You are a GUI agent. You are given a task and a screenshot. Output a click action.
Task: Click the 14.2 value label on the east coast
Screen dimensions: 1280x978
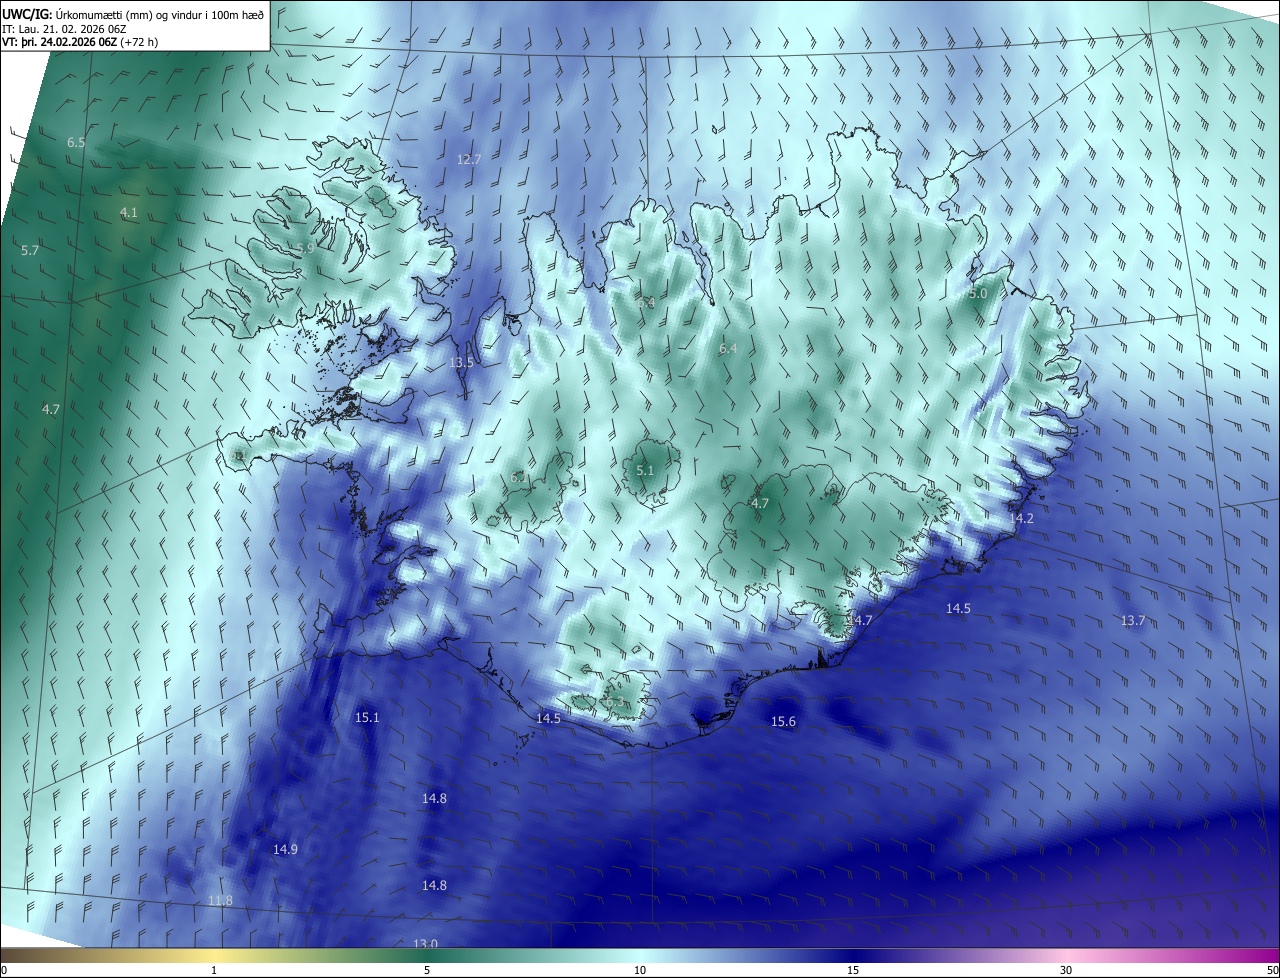1022,518
